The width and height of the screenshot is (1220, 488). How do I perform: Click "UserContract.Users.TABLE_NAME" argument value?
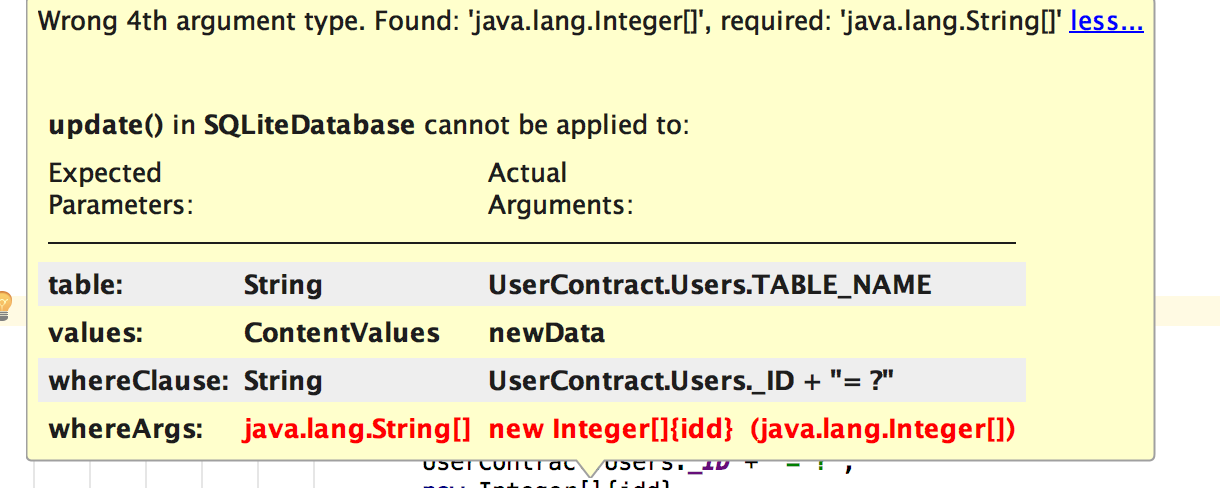click(709, 285)
